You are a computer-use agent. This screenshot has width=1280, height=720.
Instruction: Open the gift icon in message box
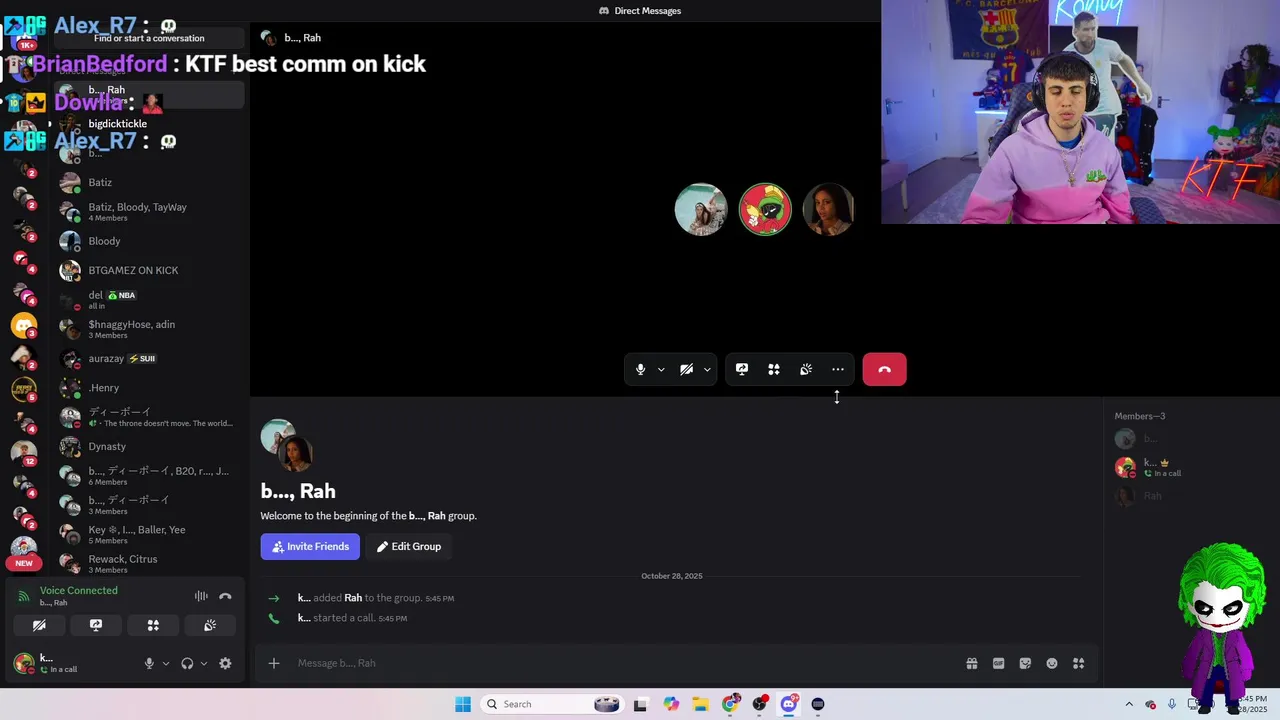pyautogui.click(x=972, y=663)
